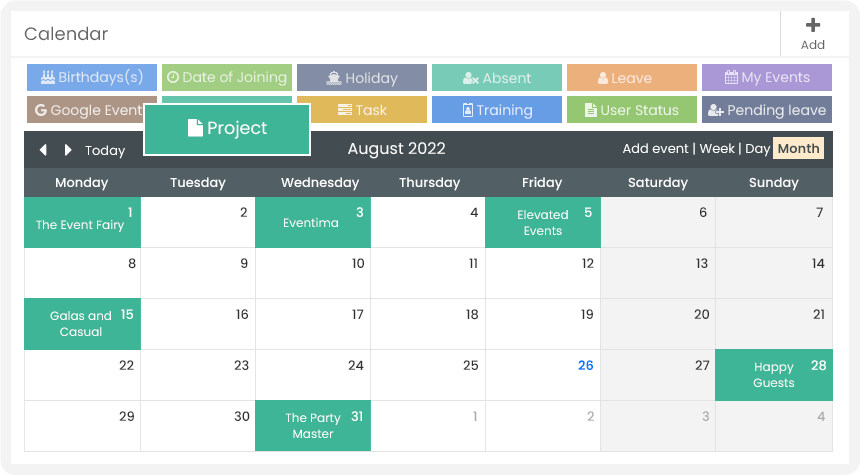Go to previous month arrow

pos(43,150)
